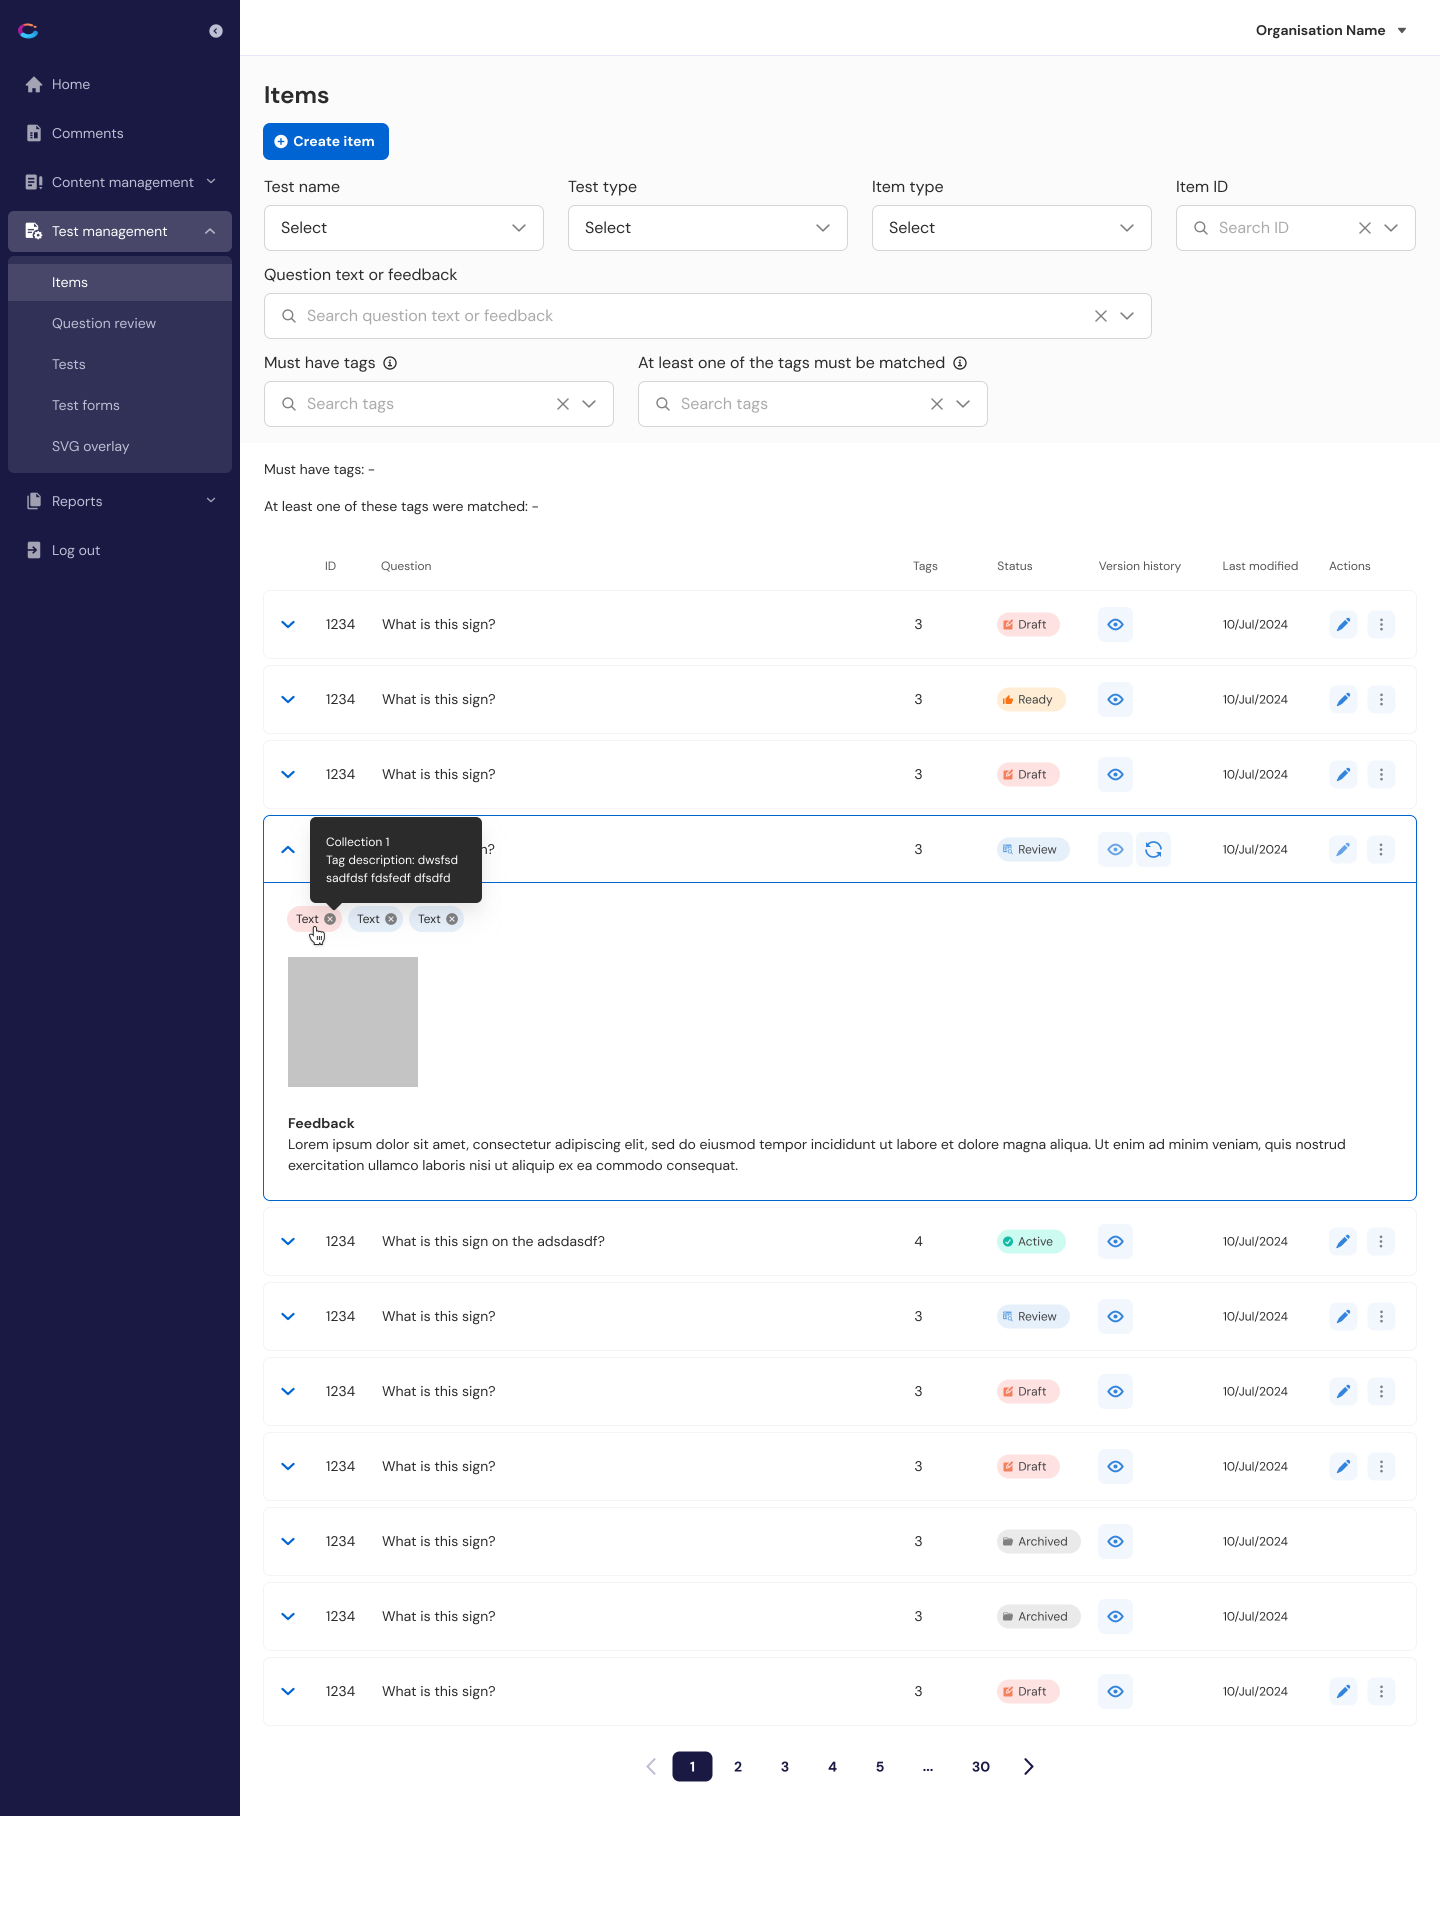Click the refresh icon in the Review row
Screen dimensions: 1440x1920
pyautogui.click(x=1153, y=849)
